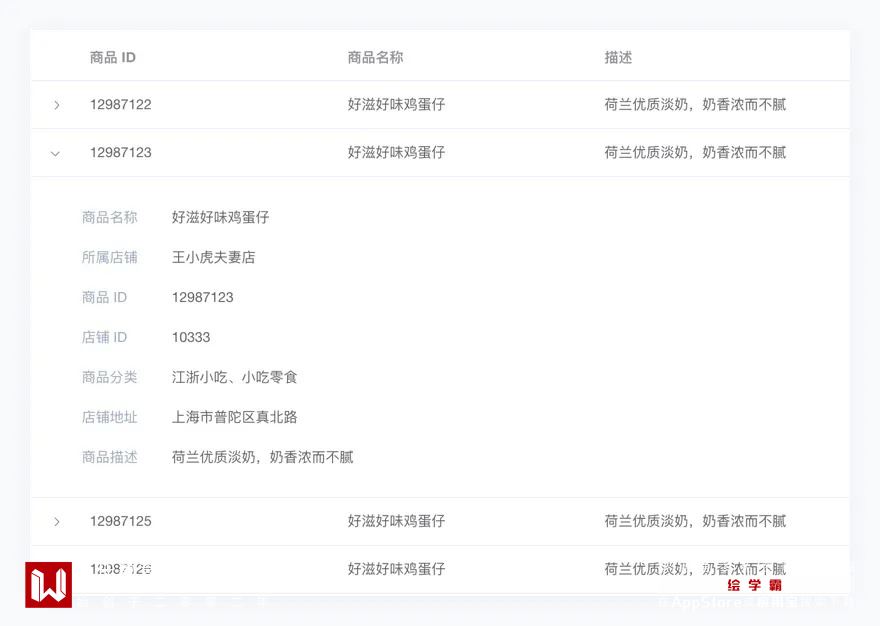Click the category value 江浙小吃、小吃零食
This screenshot has width=880, height=626.
point(234,378)
